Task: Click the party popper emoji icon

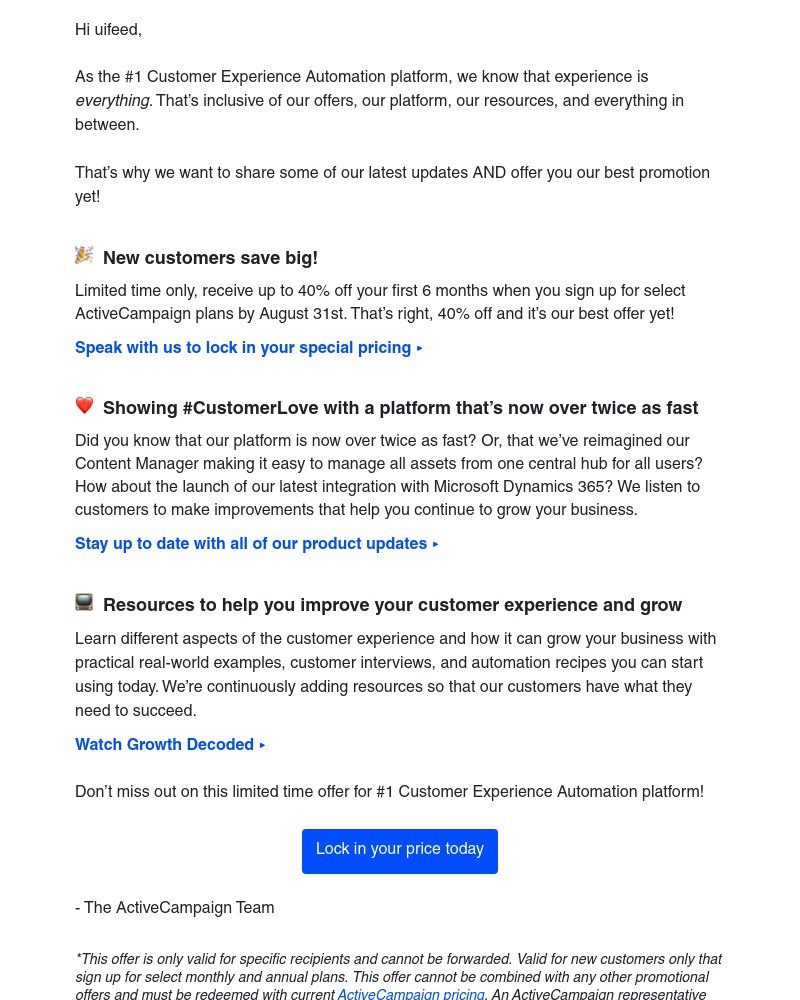Action: (84, 256)
